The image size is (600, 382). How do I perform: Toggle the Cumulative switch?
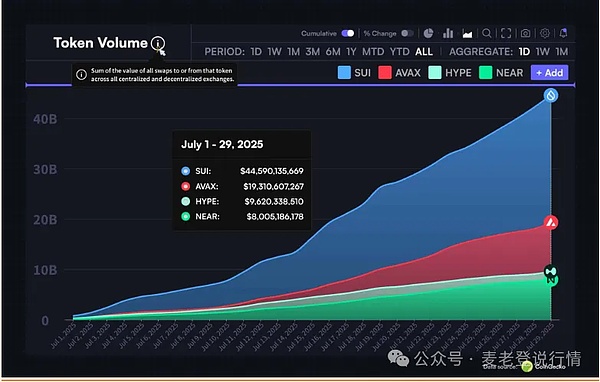[x=348, y=34]
